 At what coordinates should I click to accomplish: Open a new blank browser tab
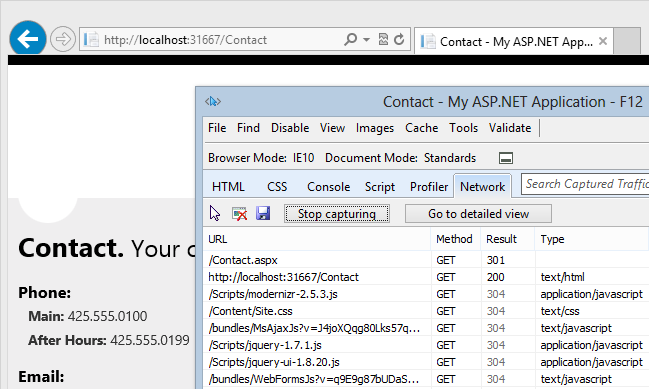point(627,41)
